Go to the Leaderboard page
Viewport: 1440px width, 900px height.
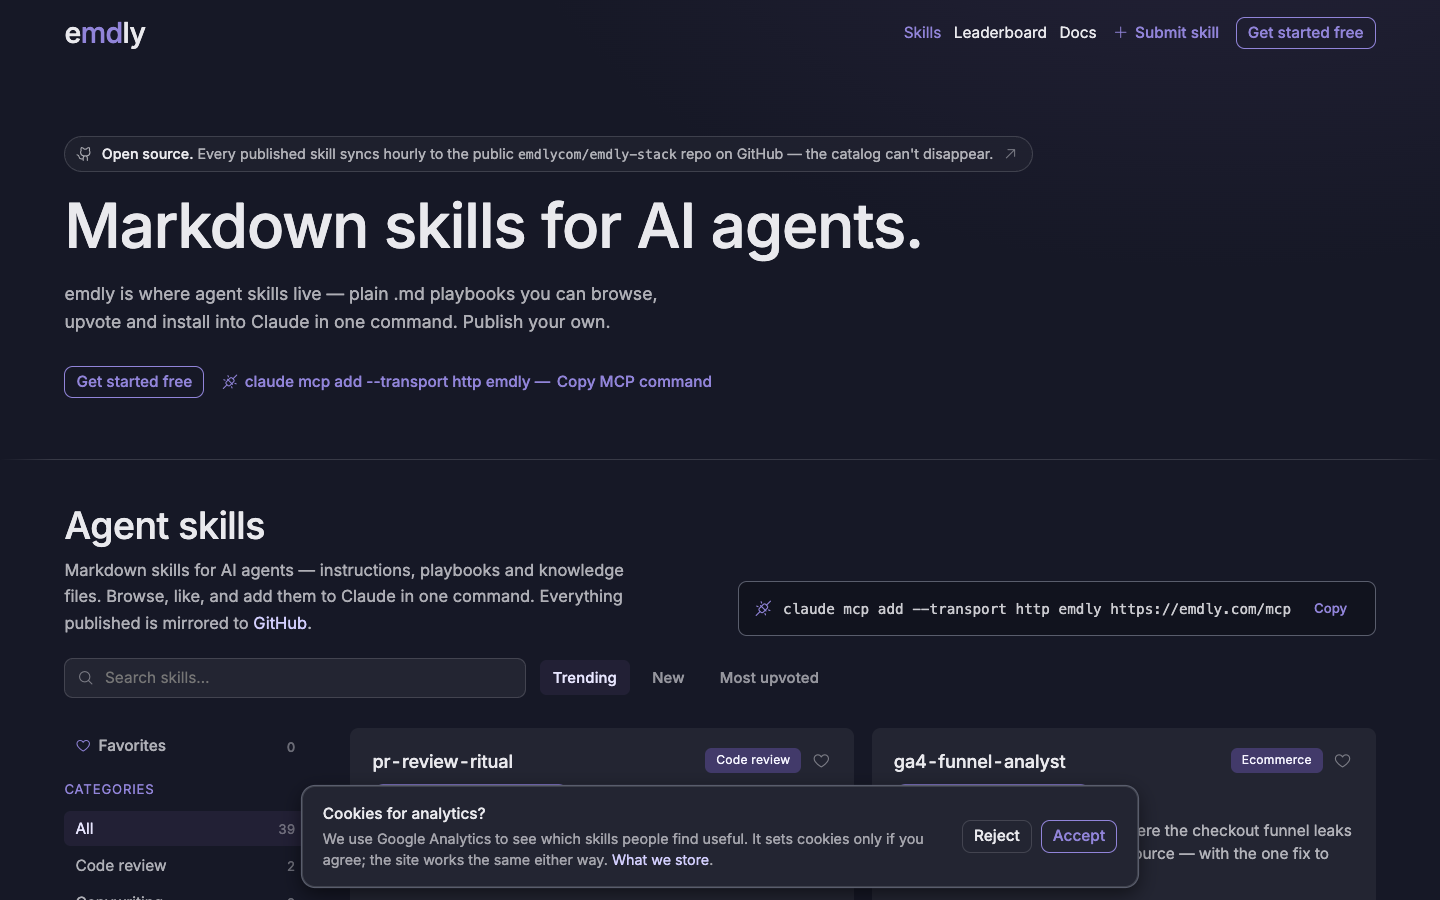coord(1000,33)
